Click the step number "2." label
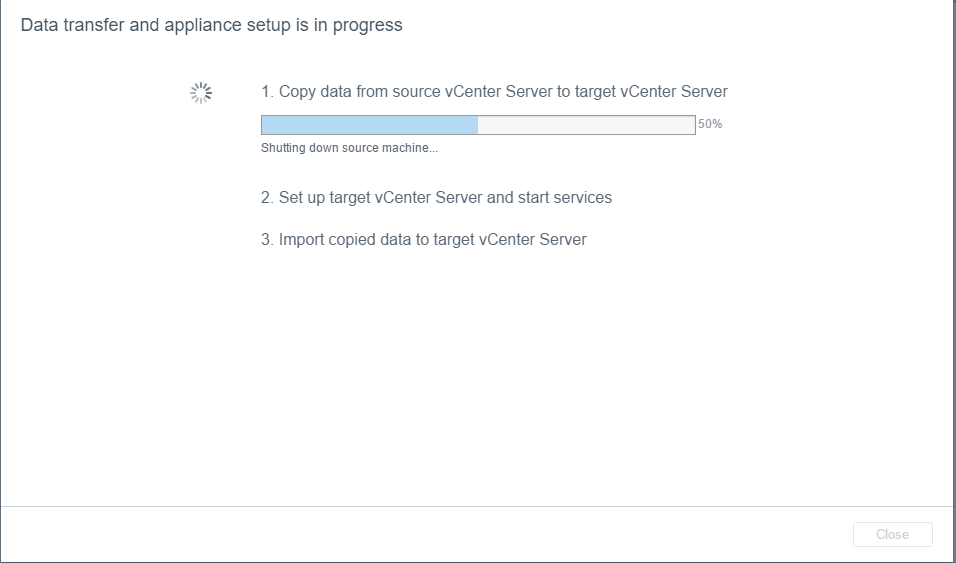 point(267,198)
